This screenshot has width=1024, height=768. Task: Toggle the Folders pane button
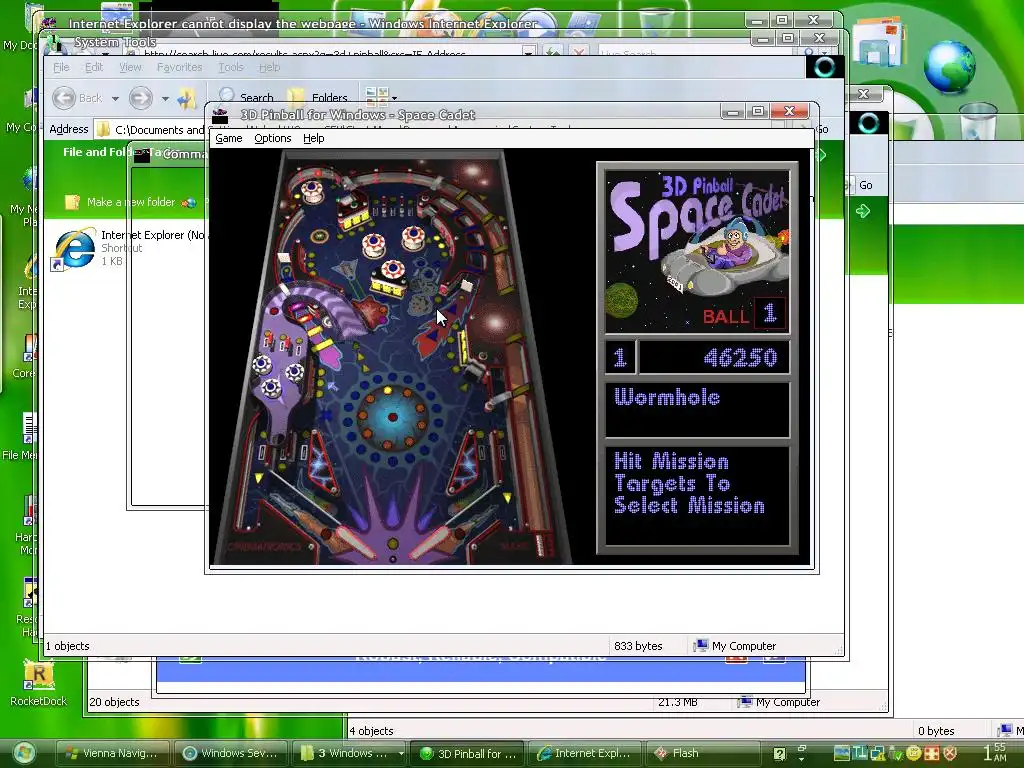click(317, 97)
